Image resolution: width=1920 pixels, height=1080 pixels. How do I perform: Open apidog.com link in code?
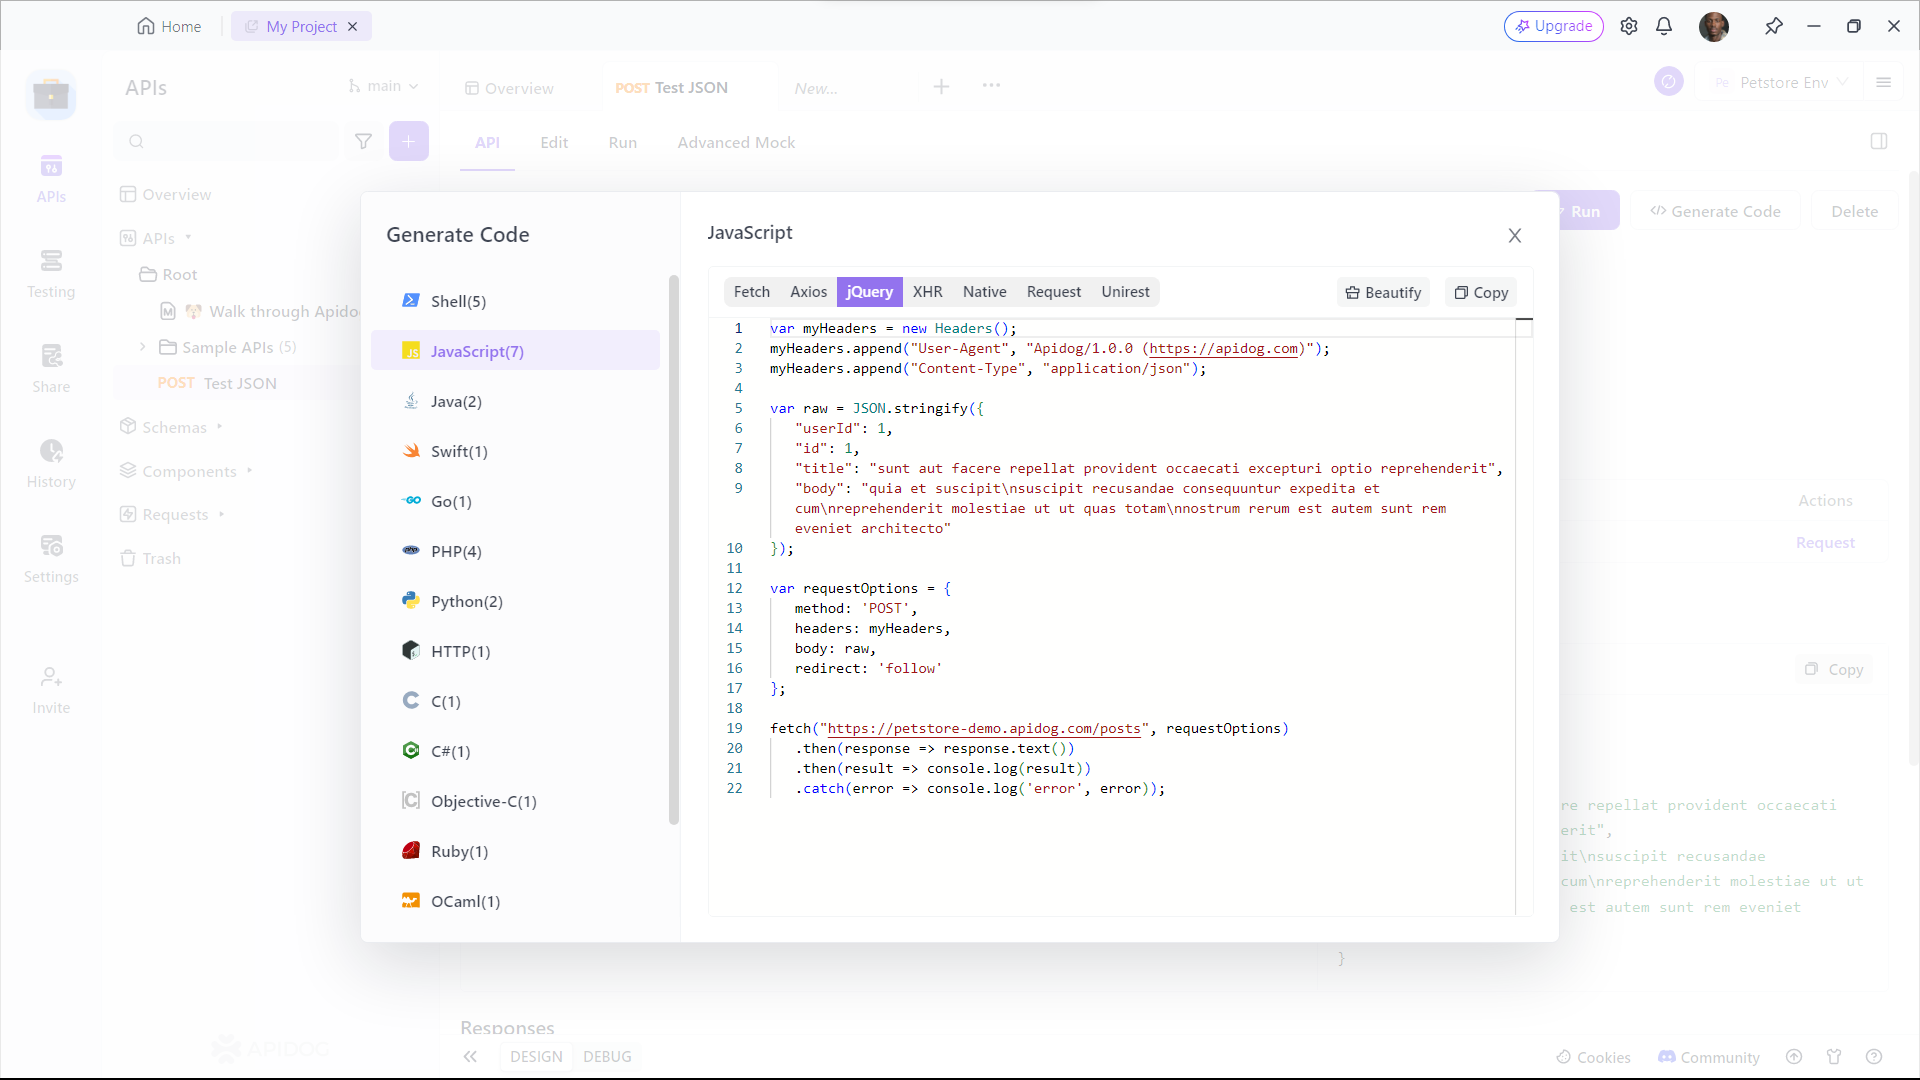point(1224,349)
